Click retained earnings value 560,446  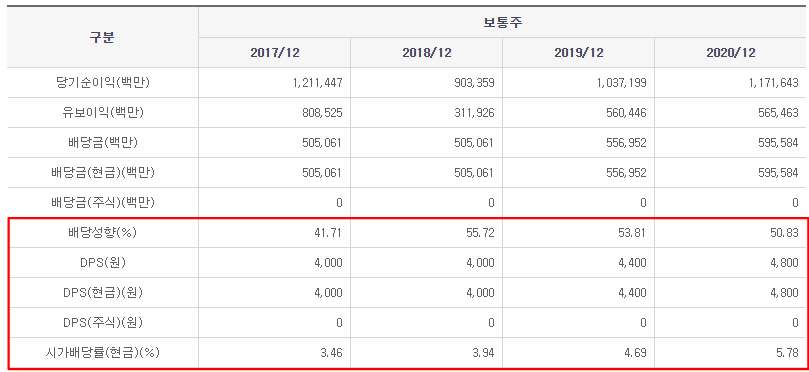[x=625, y=112]
